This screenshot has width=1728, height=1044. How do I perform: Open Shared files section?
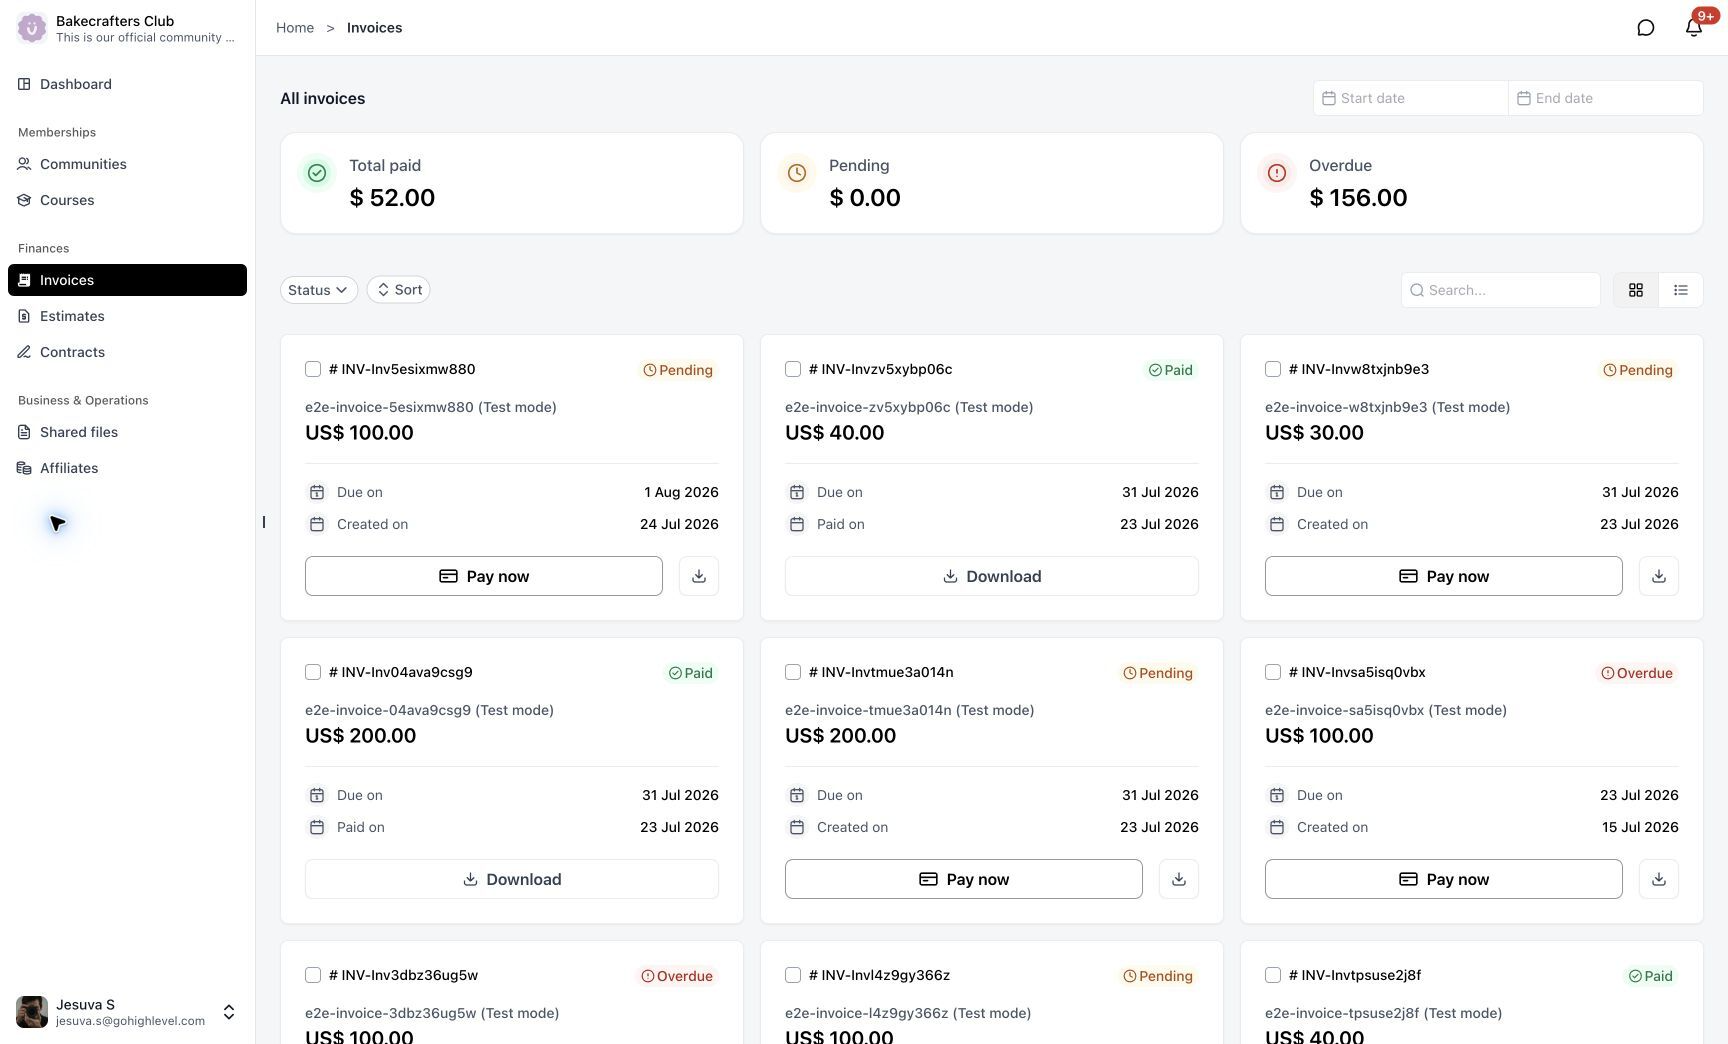click(x=127, y=432)
